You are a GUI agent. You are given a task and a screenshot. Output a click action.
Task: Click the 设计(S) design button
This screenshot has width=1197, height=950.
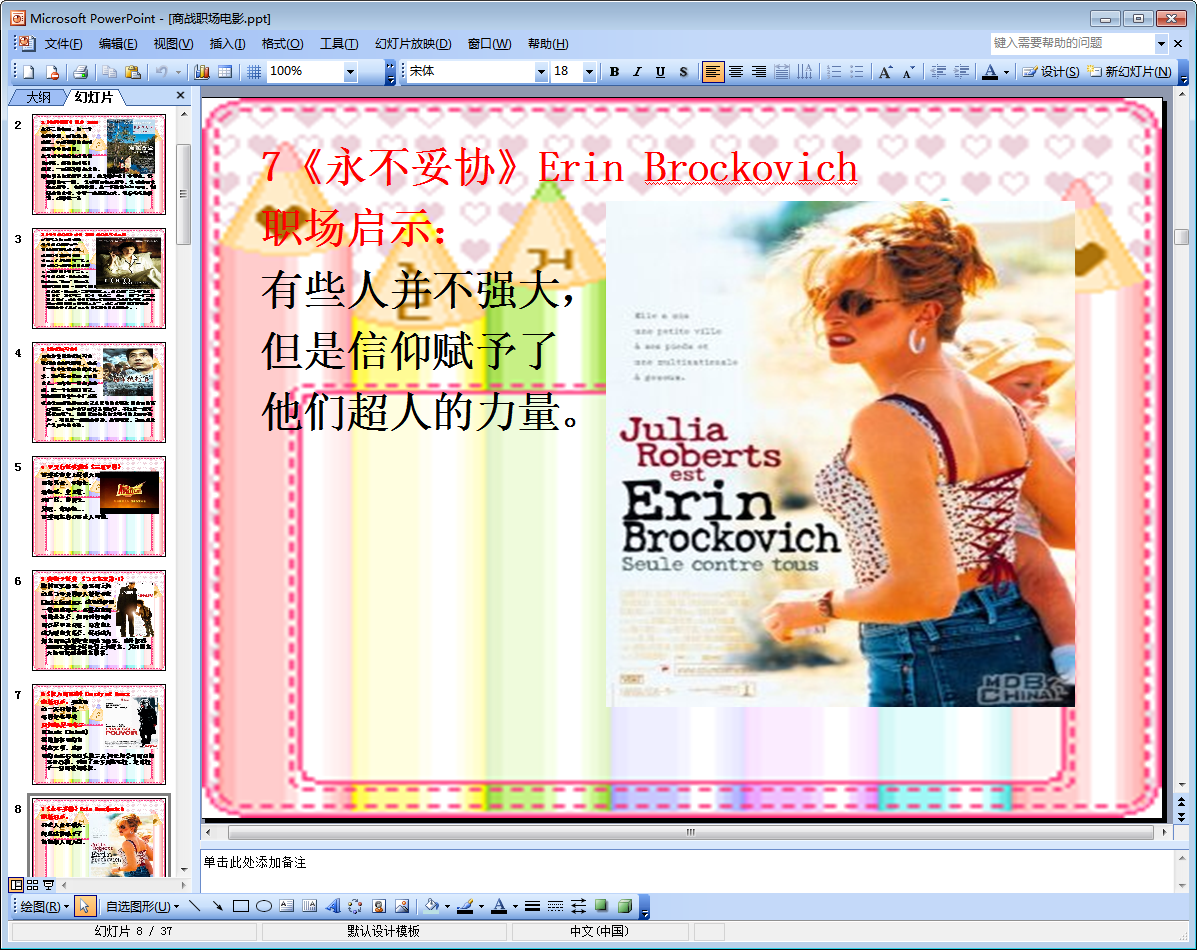(x=1051, y=72)
